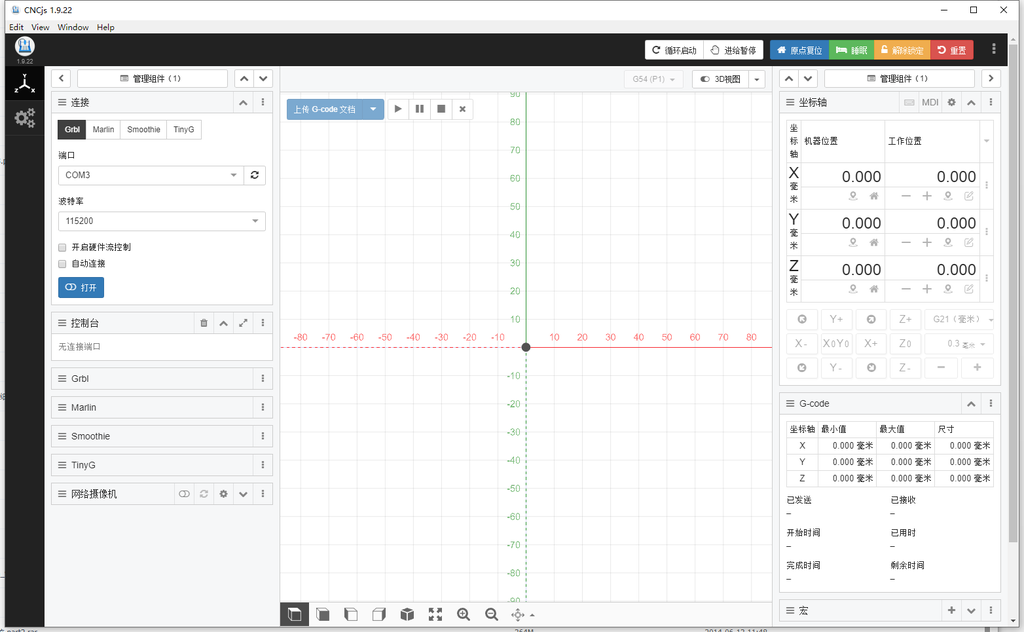Viewport: 1024px width, 632px height.
Task: Toggle keyboard jog icon in axes widget
Action: coord(909,103)
